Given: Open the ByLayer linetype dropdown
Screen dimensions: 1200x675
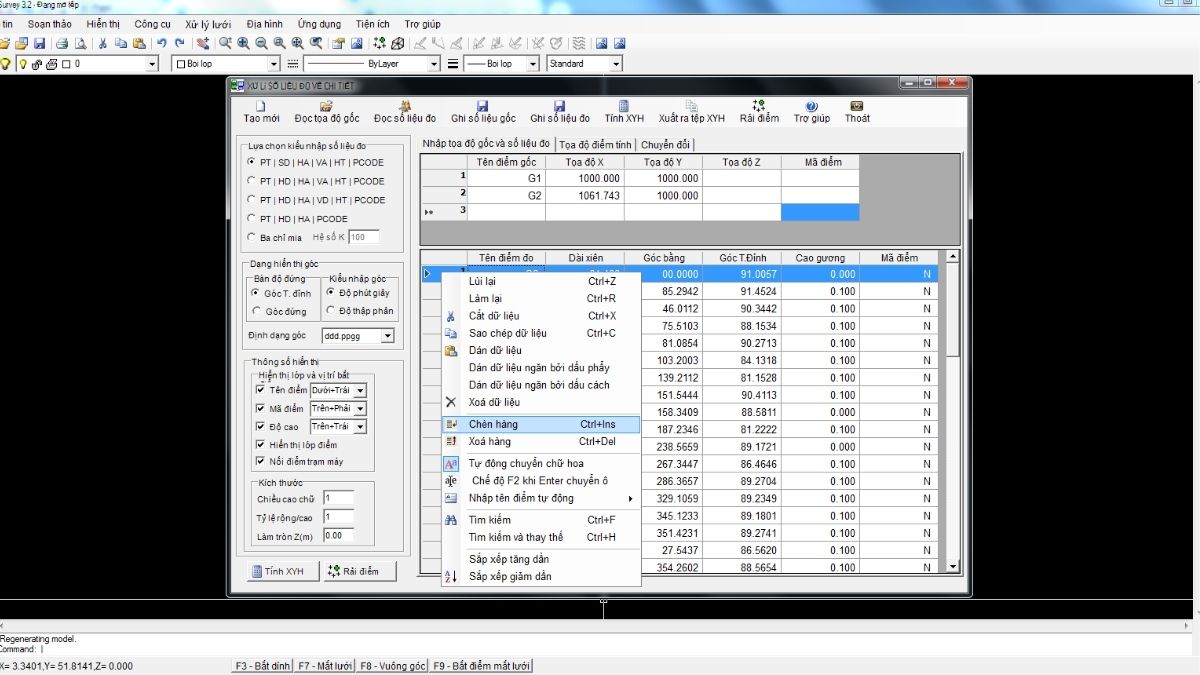Looking at the screenshot, I should (433, 63).
